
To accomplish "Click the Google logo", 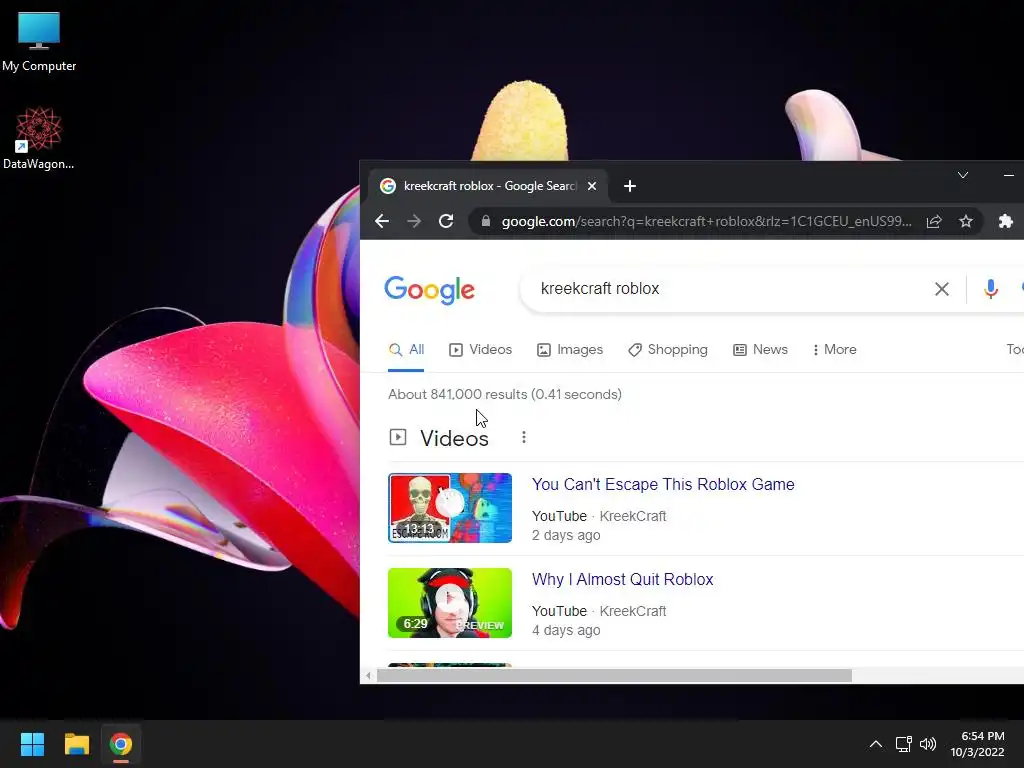I will pos(429,290).
